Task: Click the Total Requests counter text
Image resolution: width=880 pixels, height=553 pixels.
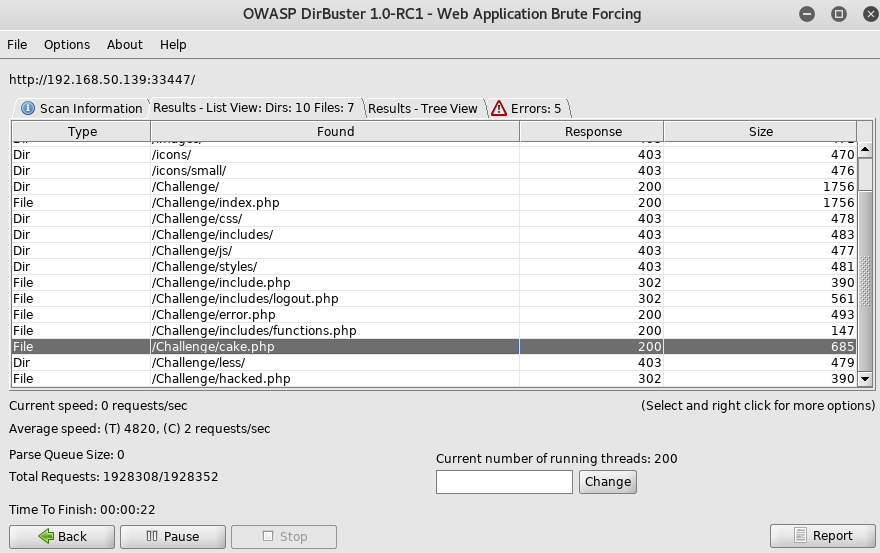Action: coord(113,477)
